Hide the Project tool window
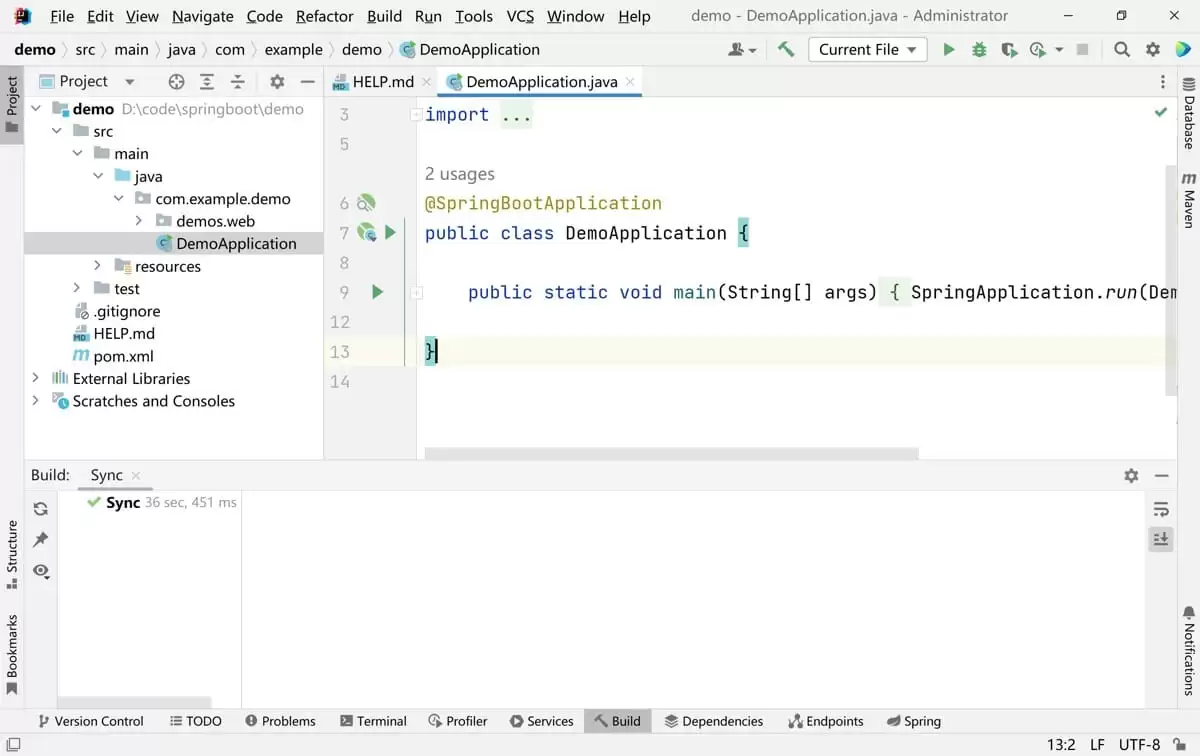Viewport: 1200px width, 756px height. pos(308,82)
